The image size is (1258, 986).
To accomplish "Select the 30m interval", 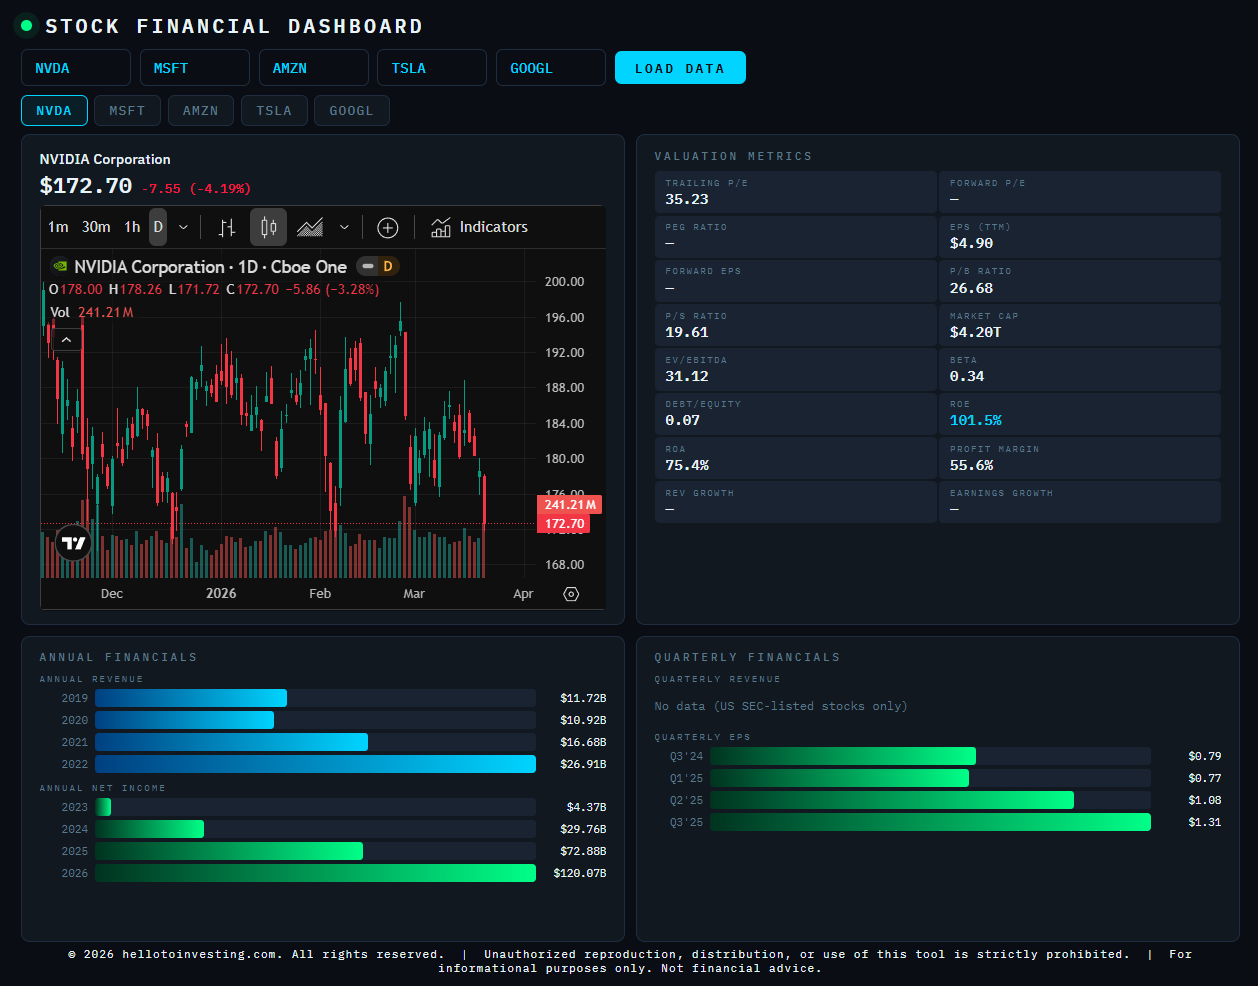I will coord(96,227).
